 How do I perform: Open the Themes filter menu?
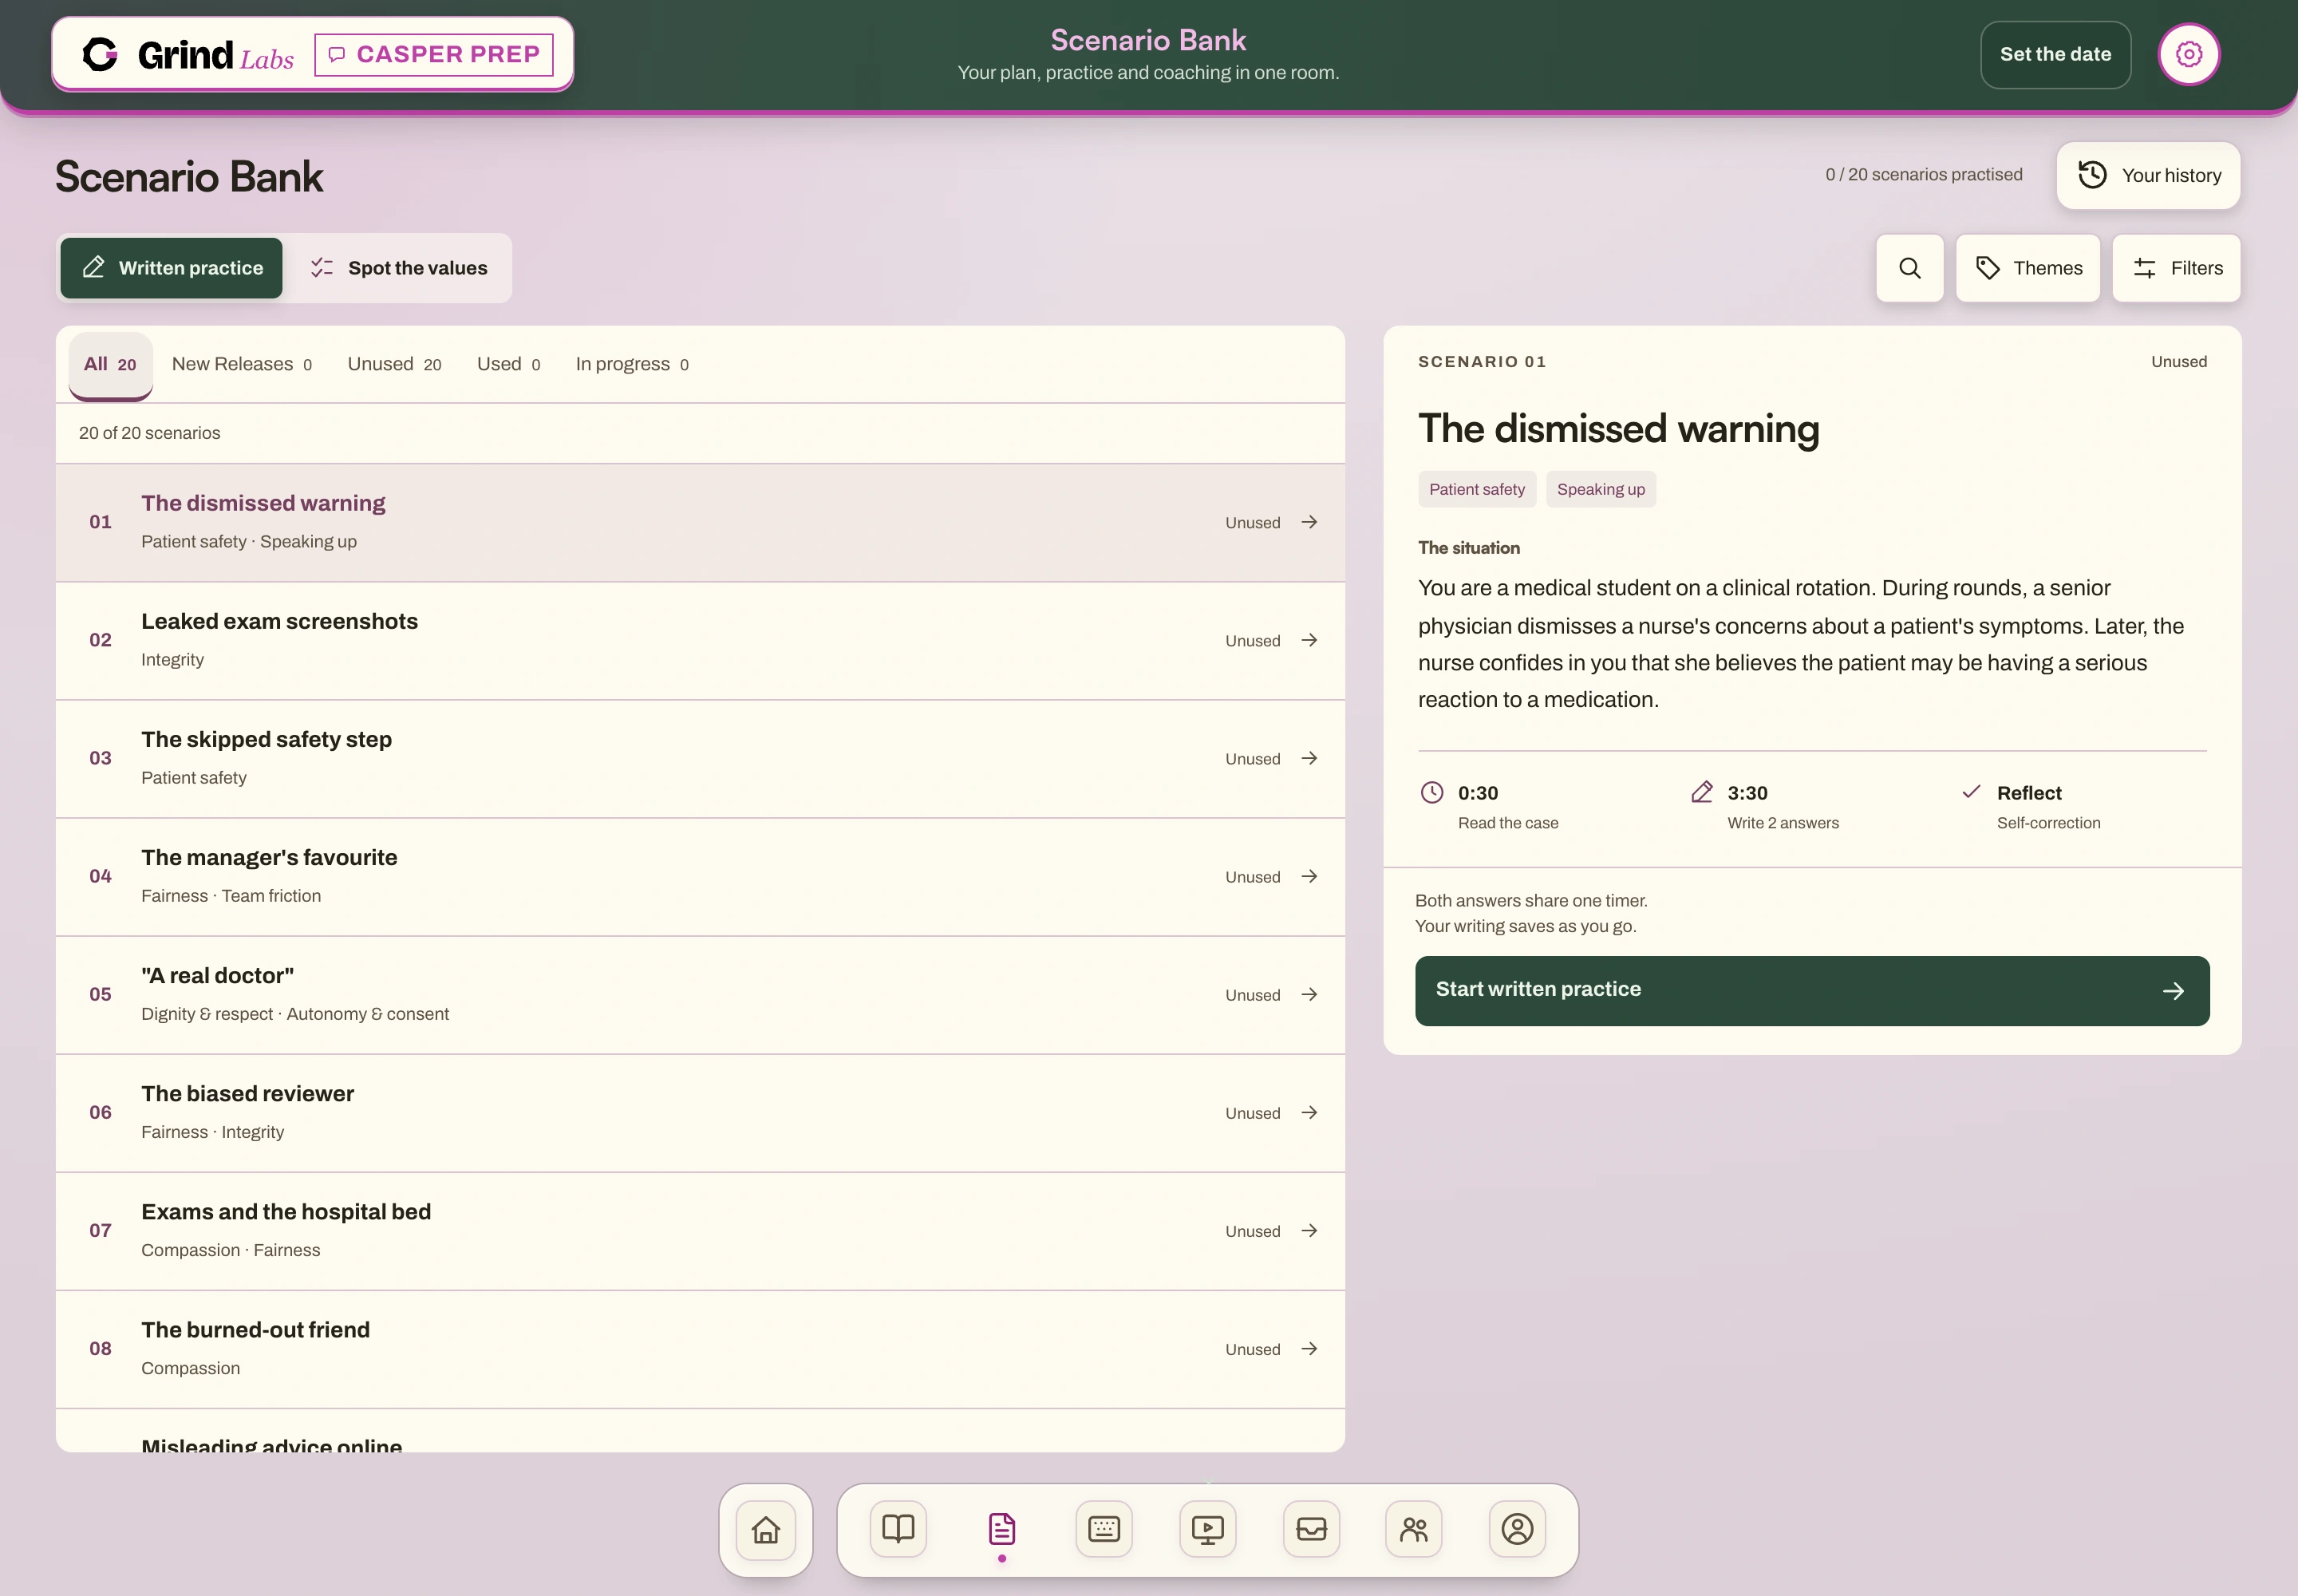pyautogui.click(x=2028, y=268)
